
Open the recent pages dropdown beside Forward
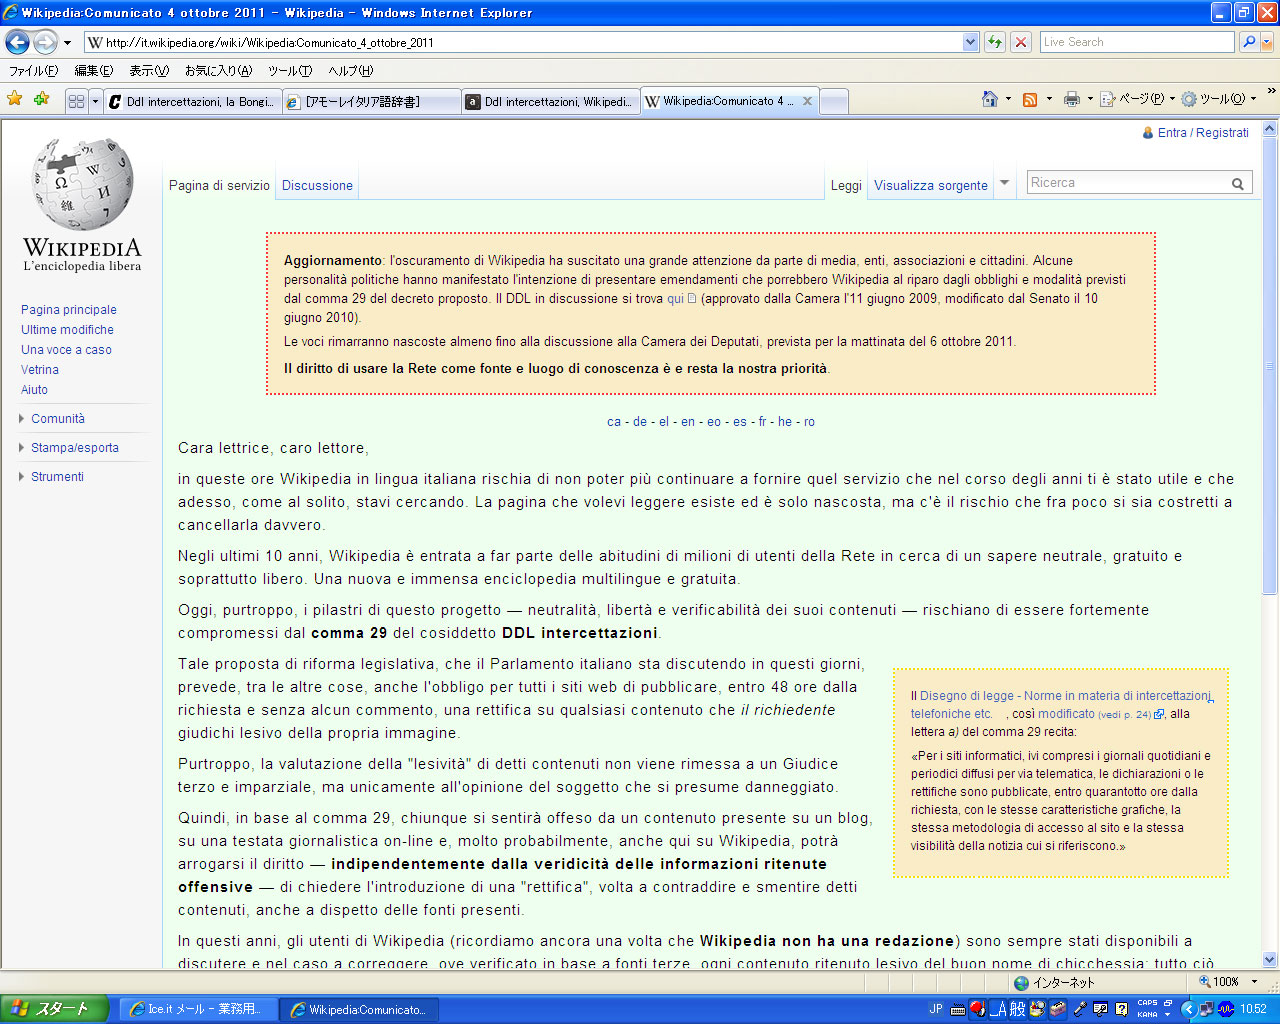click(x=67, y=43)
